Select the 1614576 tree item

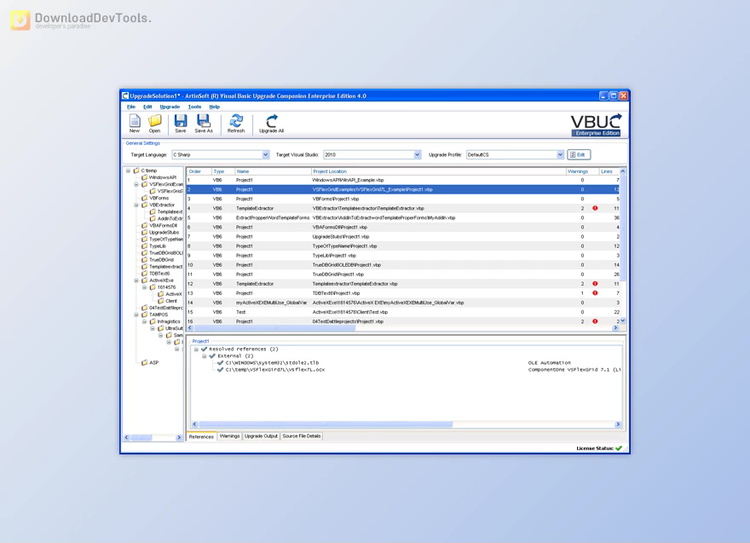pos(166,287)
